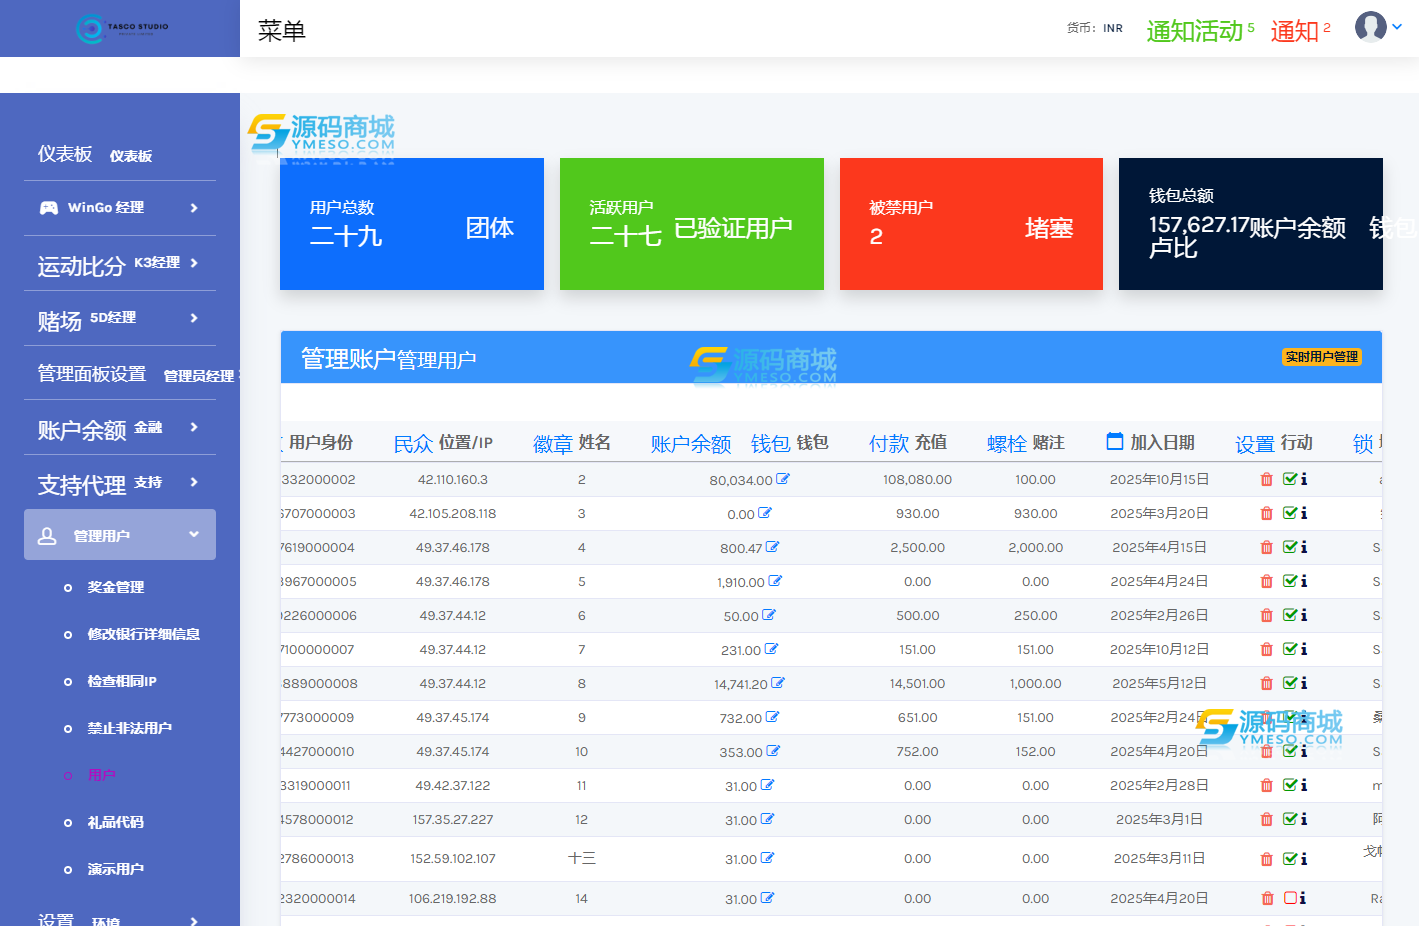Open info icon for user 707000003
Image resolution: width=1419 pixels, height=926 pixels.
coord(1304,514)
